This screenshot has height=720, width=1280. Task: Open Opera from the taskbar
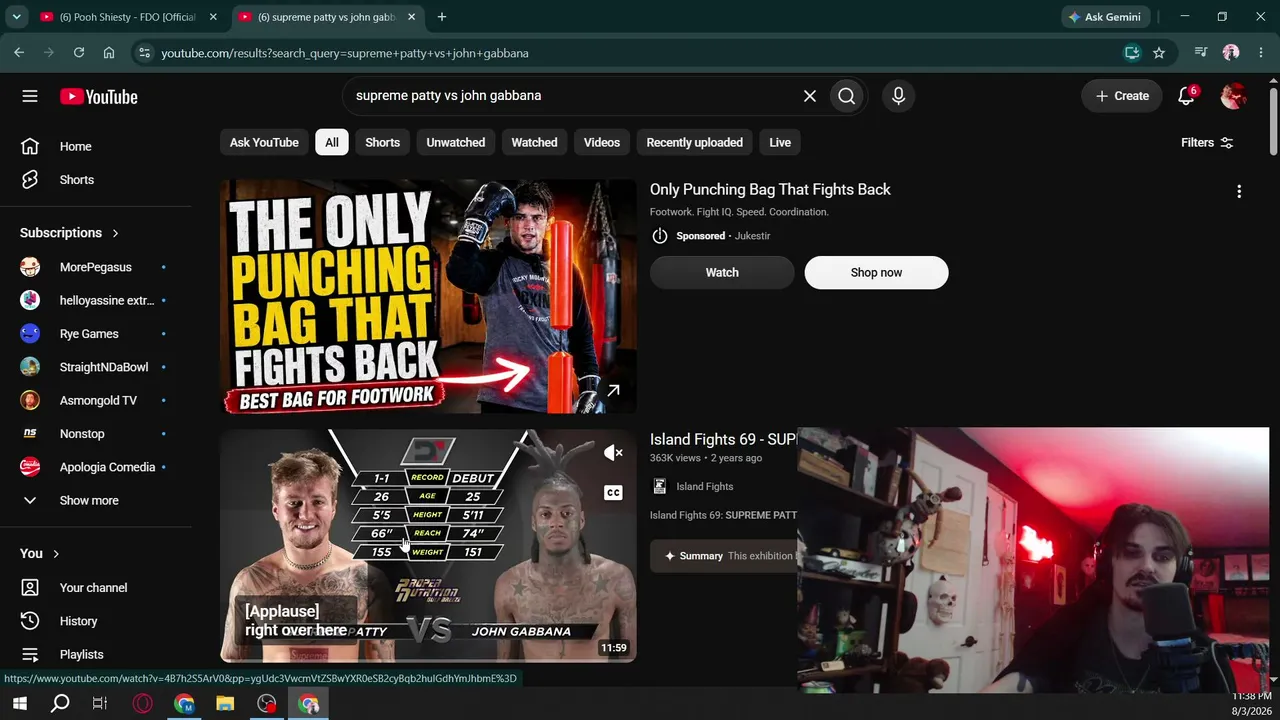[142, 704]
